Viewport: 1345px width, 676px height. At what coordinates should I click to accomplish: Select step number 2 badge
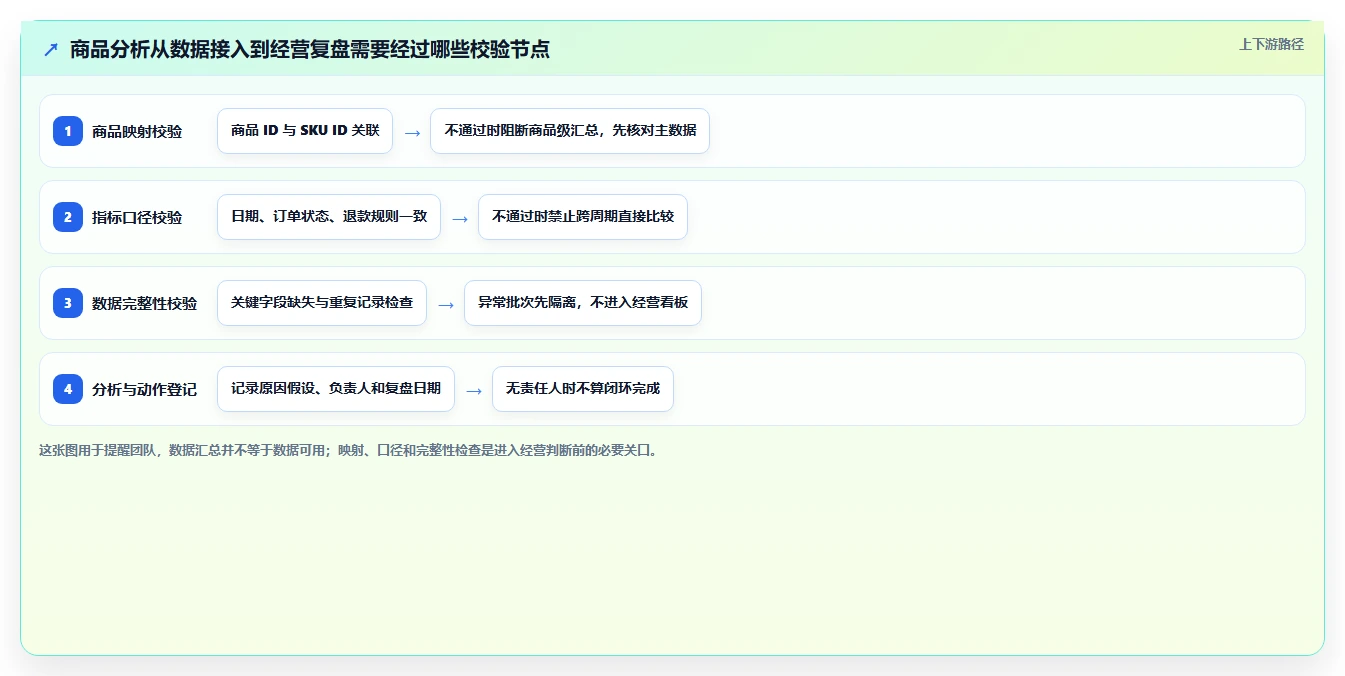68,217
